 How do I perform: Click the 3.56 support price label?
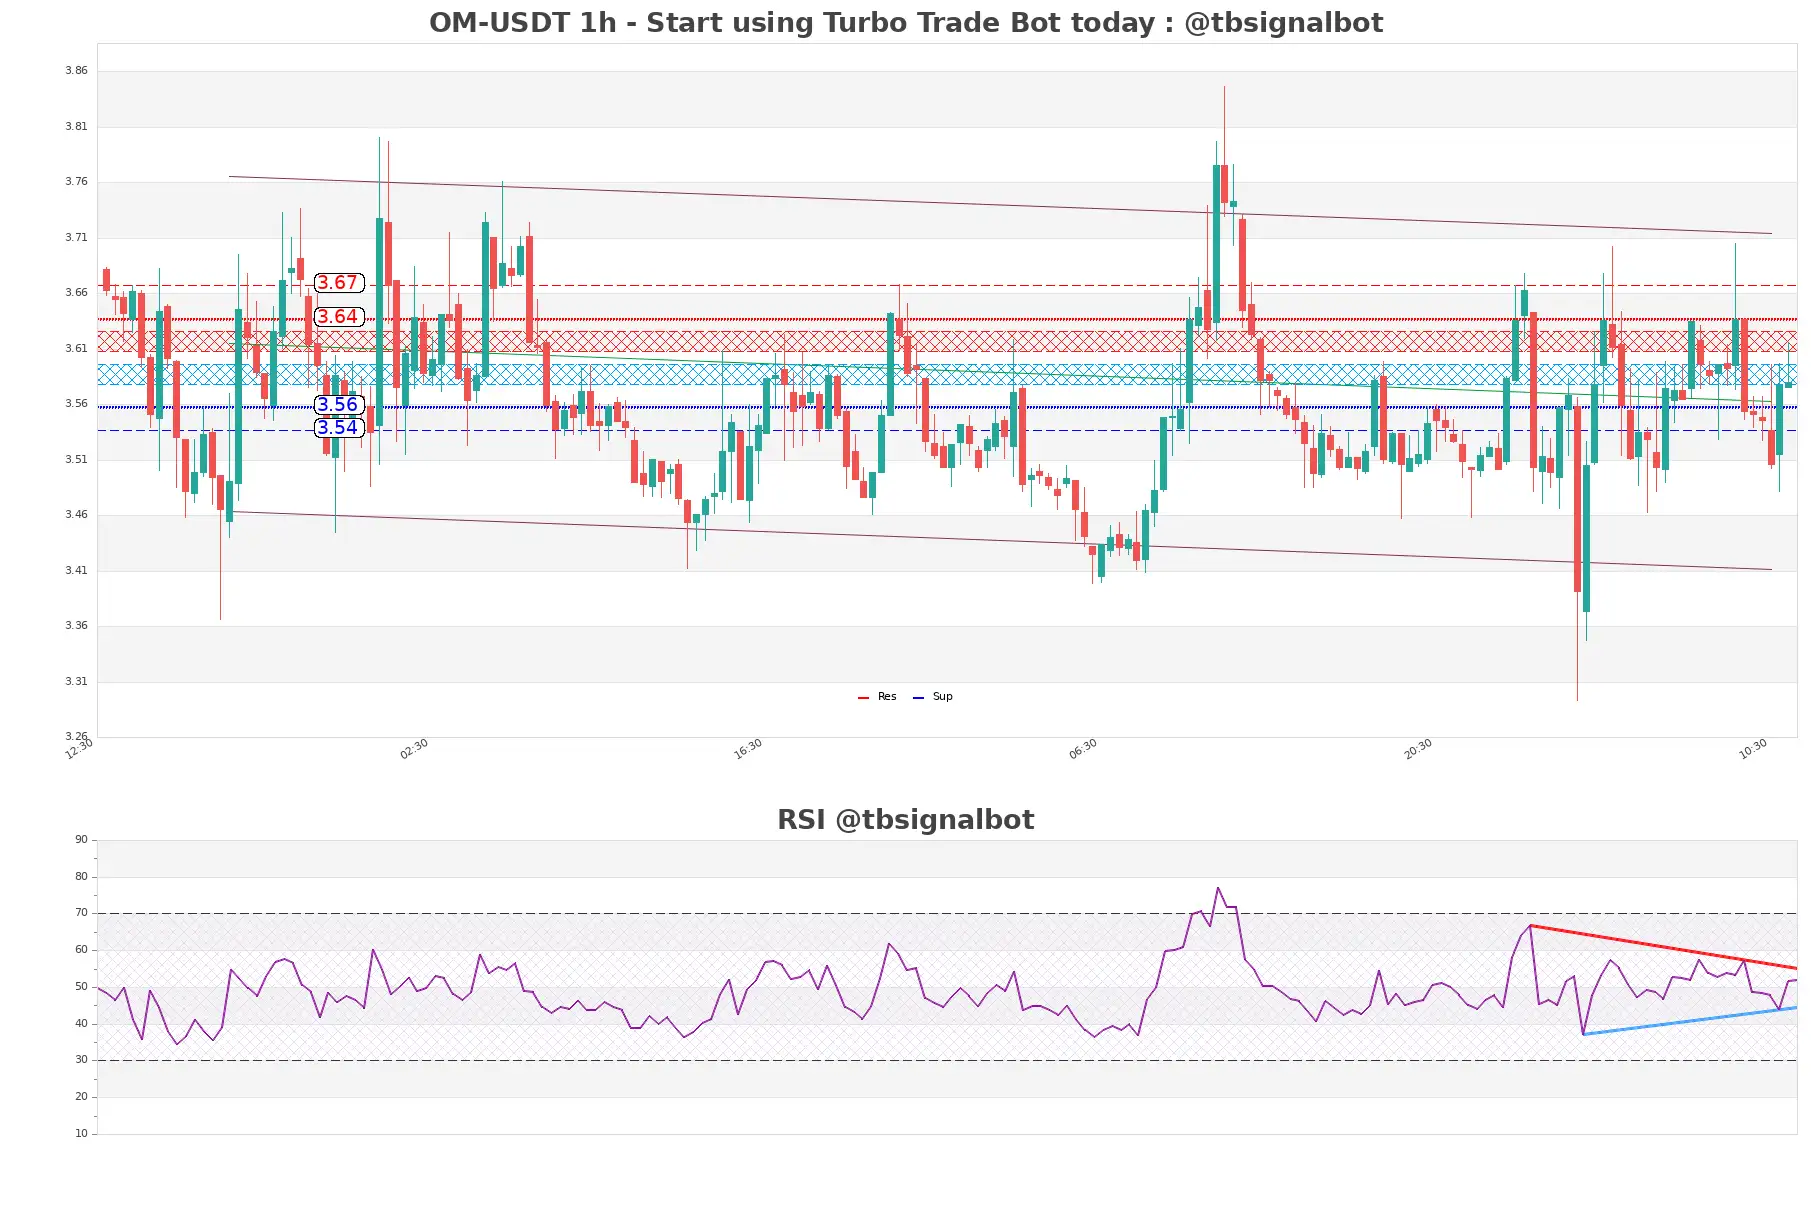click(339, 405)
